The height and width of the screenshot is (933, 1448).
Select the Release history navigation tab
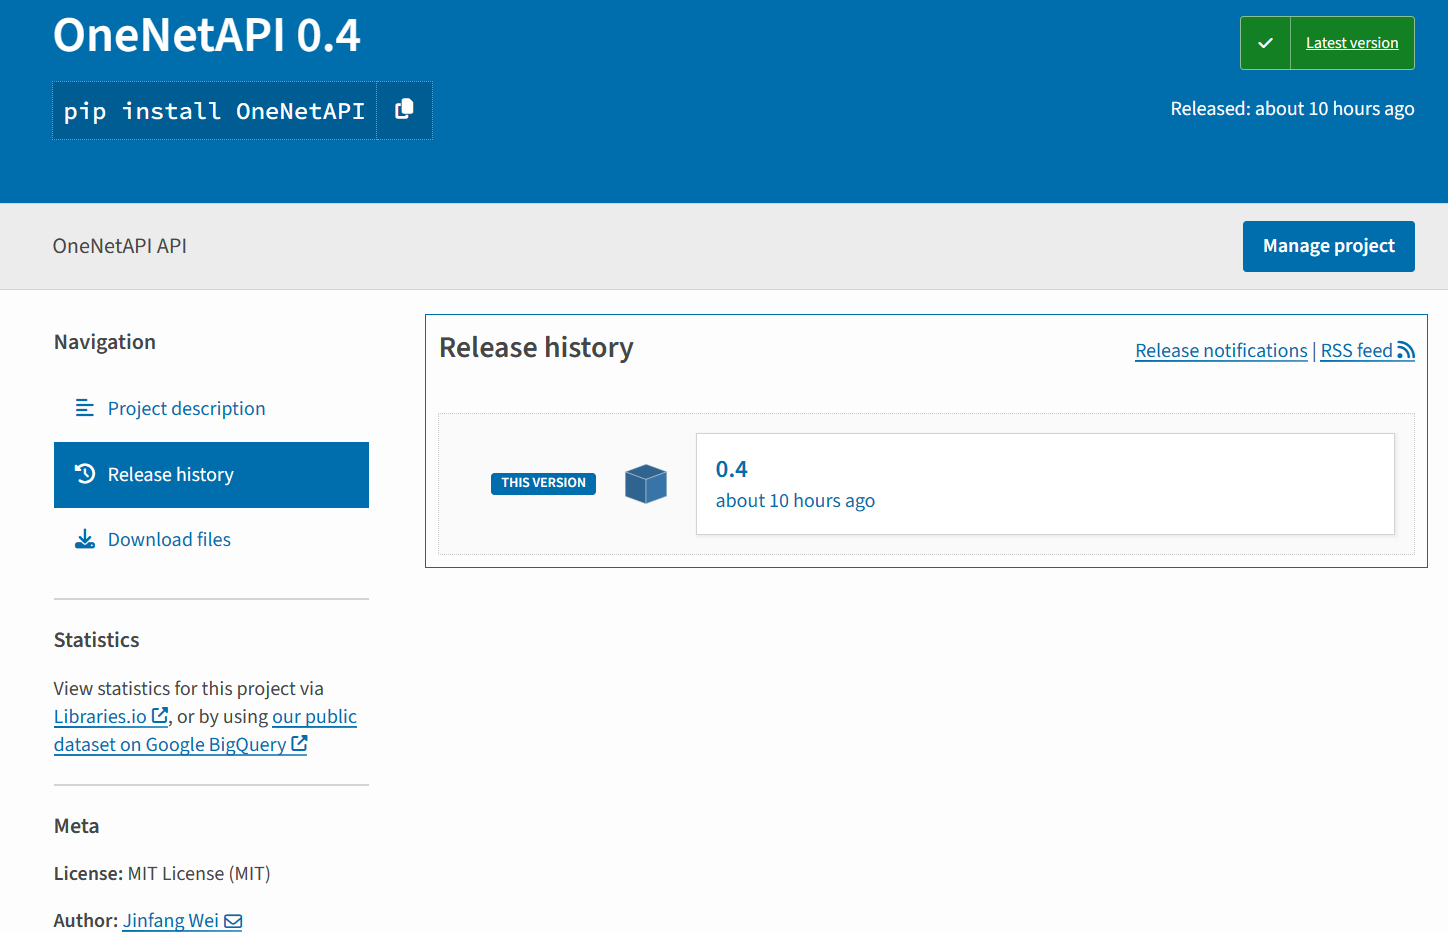point(211,475)
